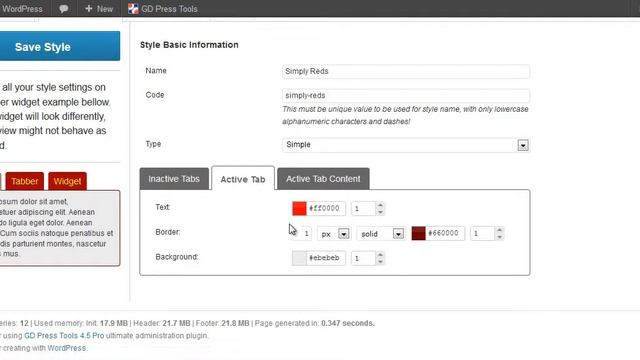This screenshot has width=640, height=360.
Task: Click the Lorem ipsum preview widget content
Action: pyautogui.click(x=60, y=228)
